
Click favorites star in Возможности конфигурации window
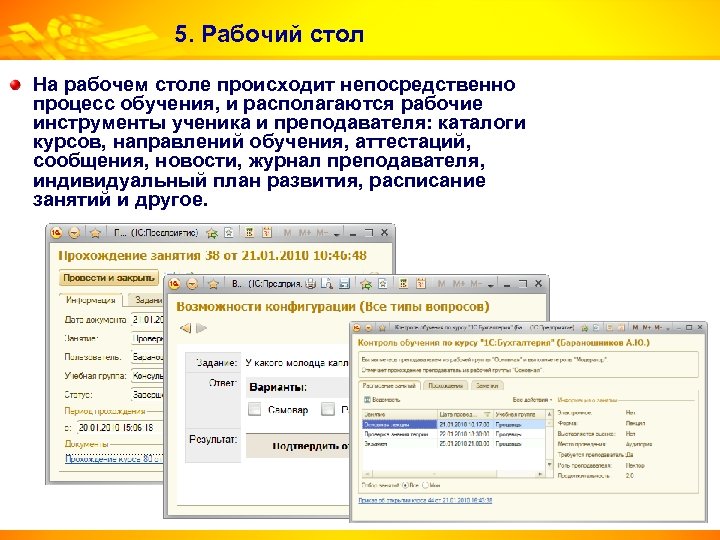(213, 284)
